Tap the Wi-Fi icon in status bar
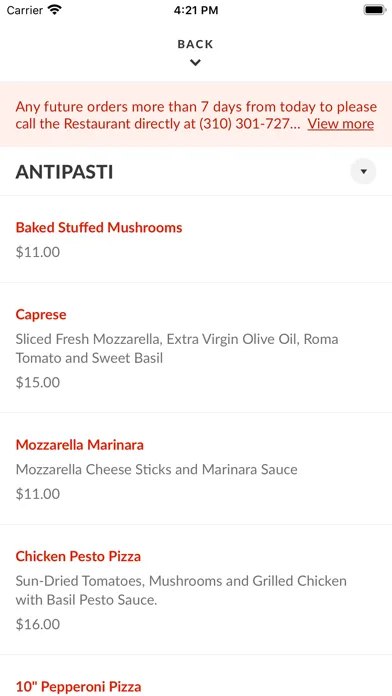Viewport: 392px width, 696px height. coord(55,10)
